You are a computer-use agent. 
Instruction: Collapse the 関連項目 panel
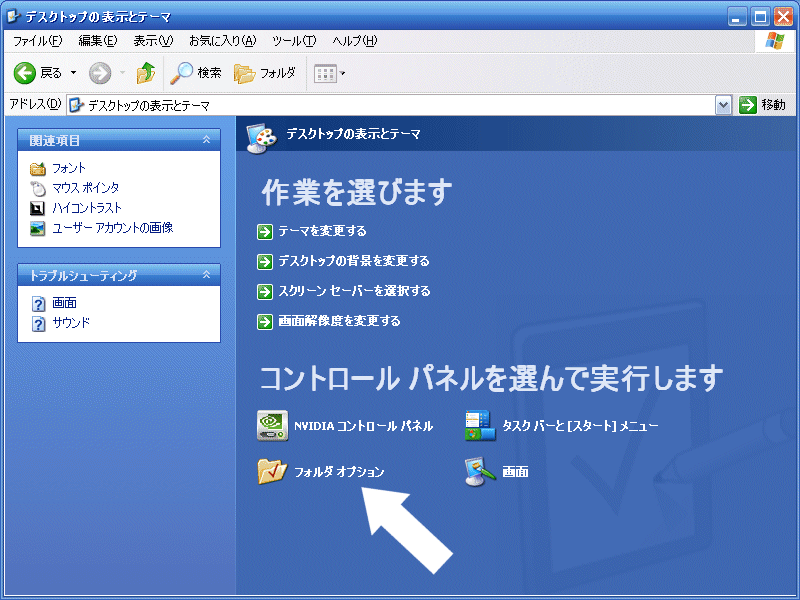pos(206,139)
